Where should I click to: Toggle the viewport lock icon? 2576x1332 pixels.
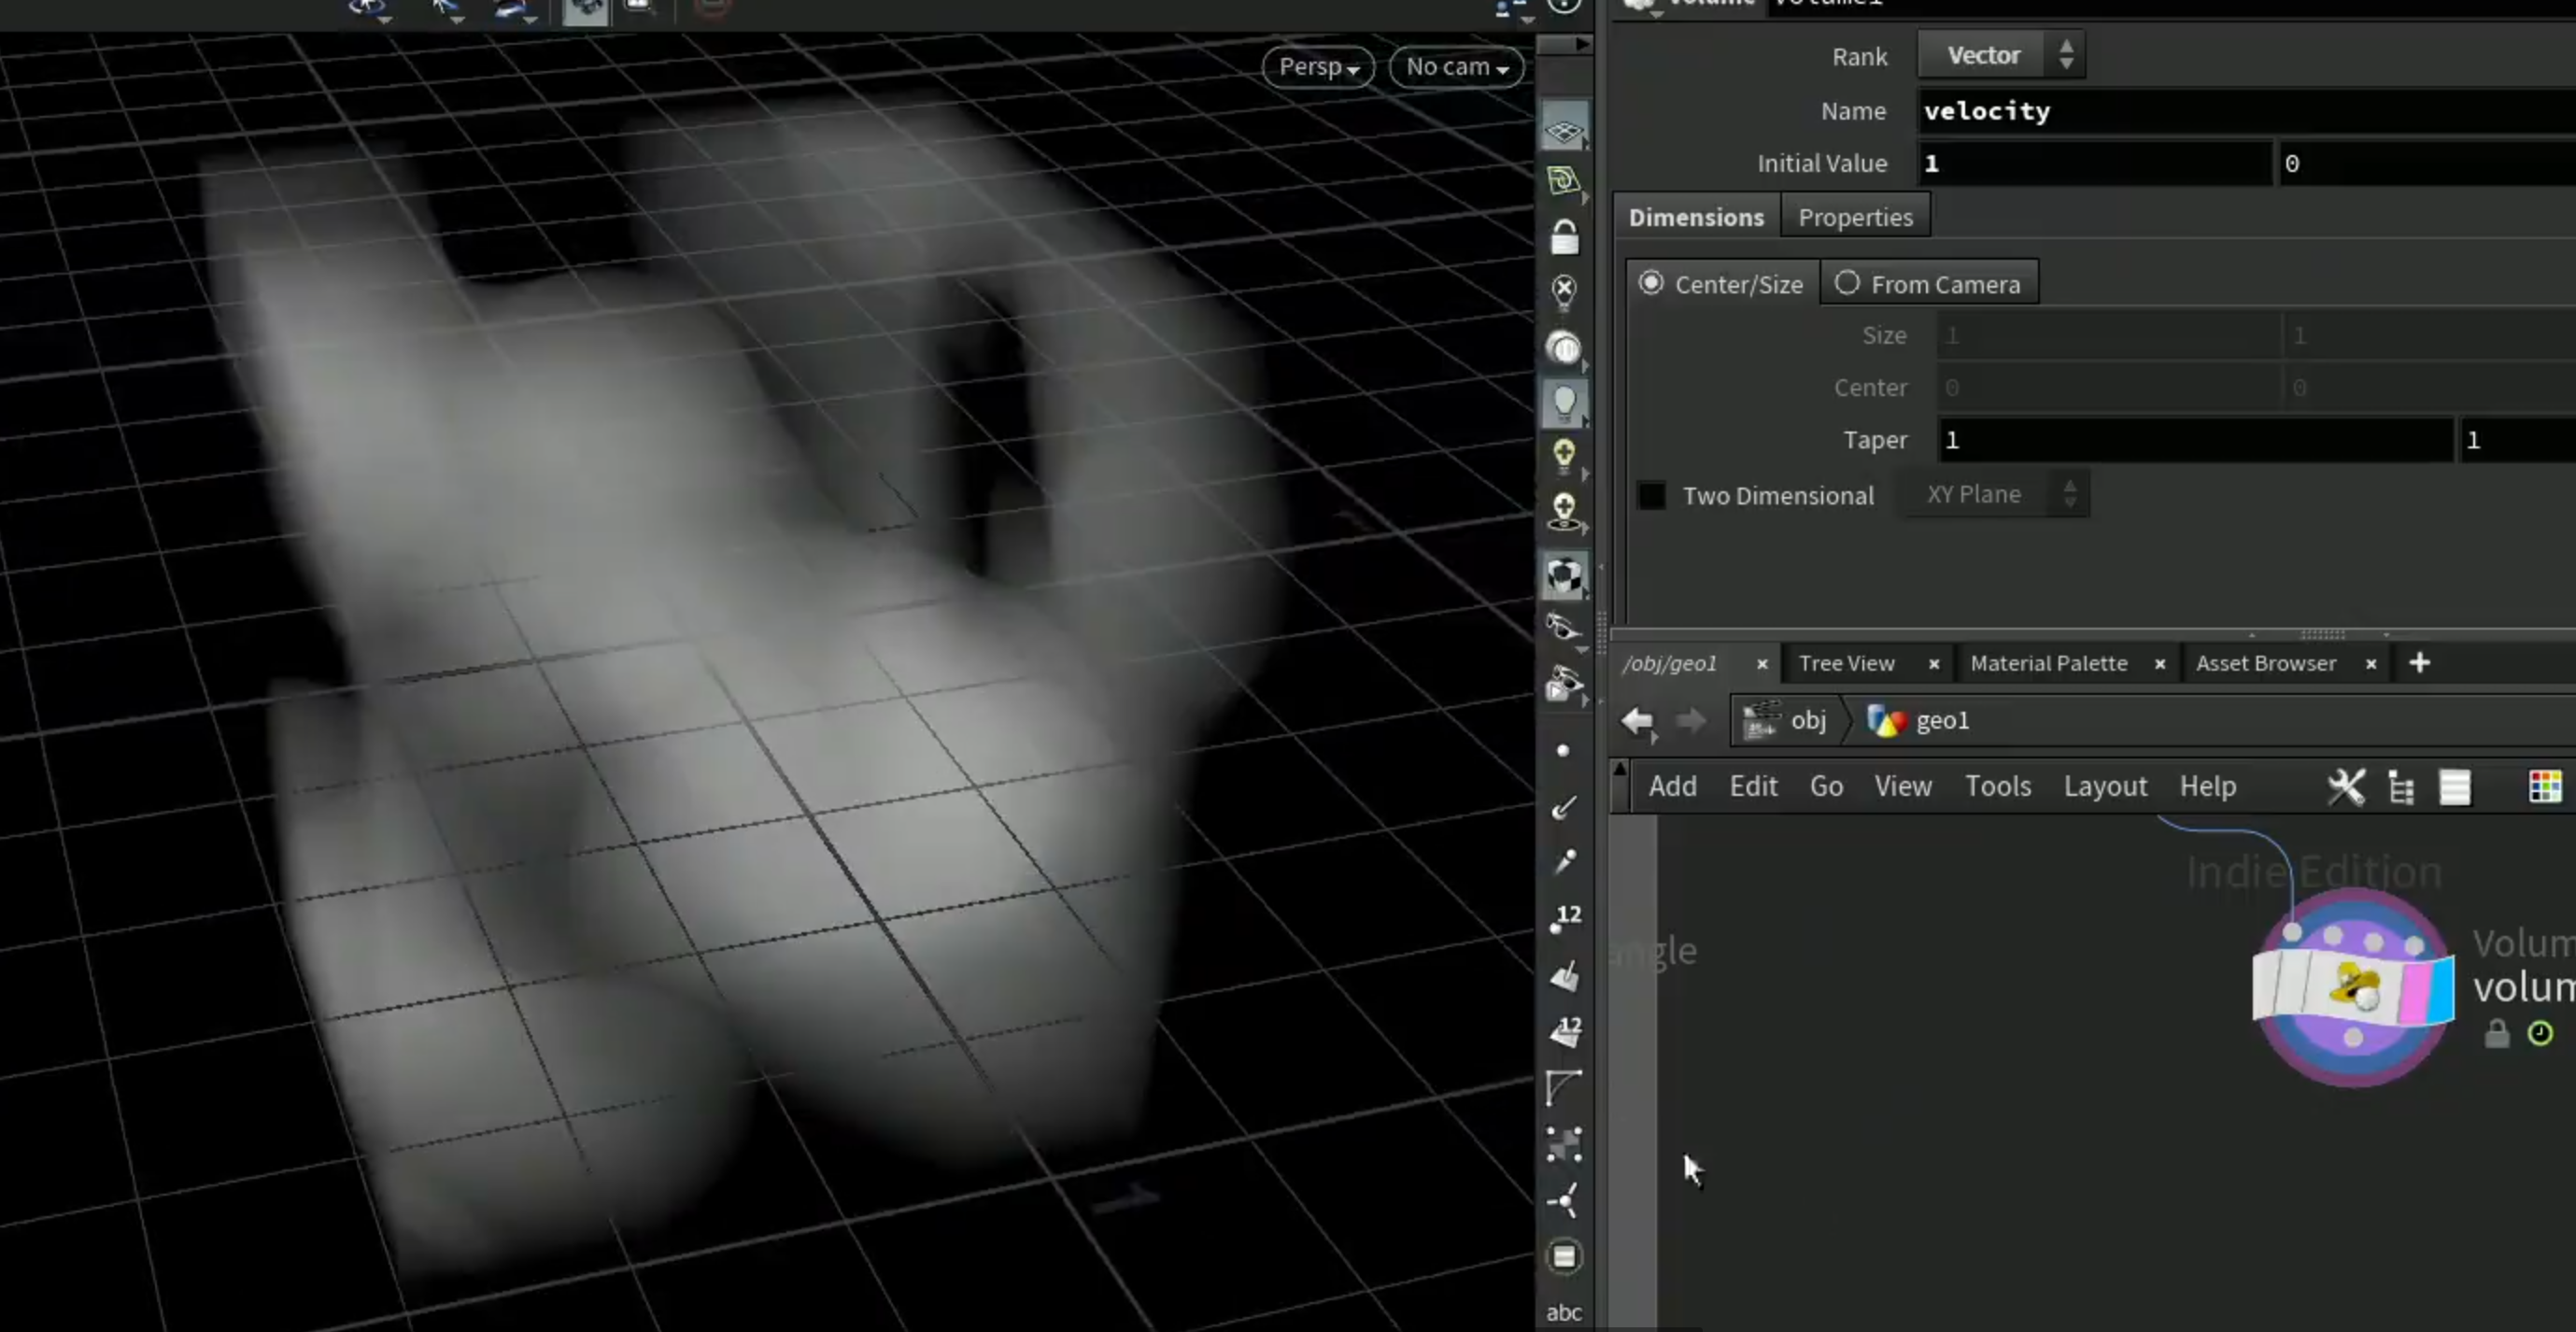(1564, 238)
